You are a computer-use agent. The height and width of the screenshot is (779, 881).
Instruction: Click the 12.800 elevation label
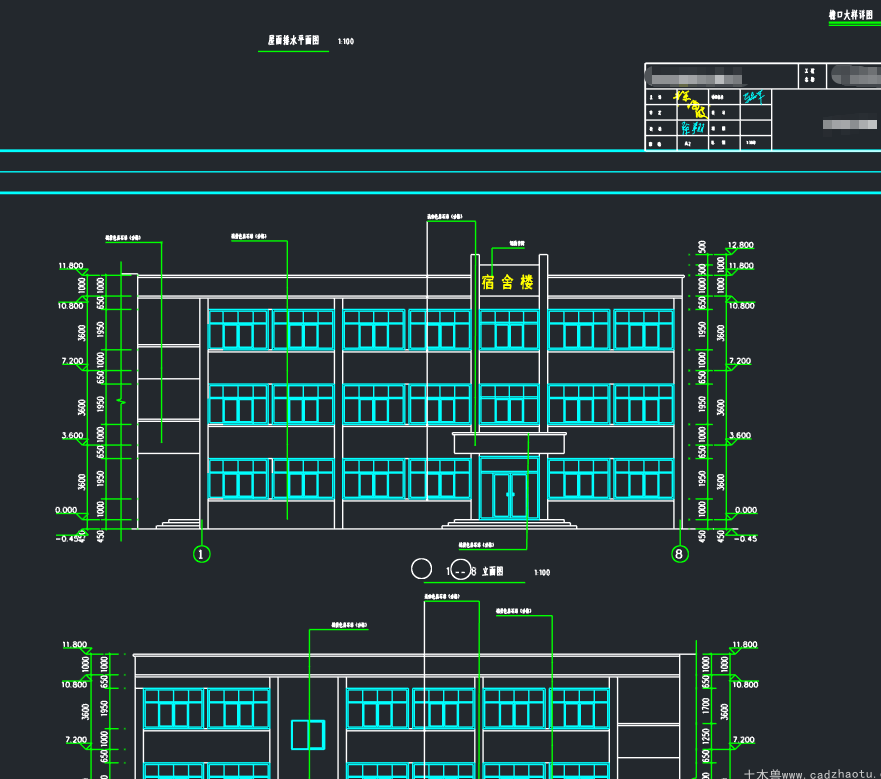741,245
